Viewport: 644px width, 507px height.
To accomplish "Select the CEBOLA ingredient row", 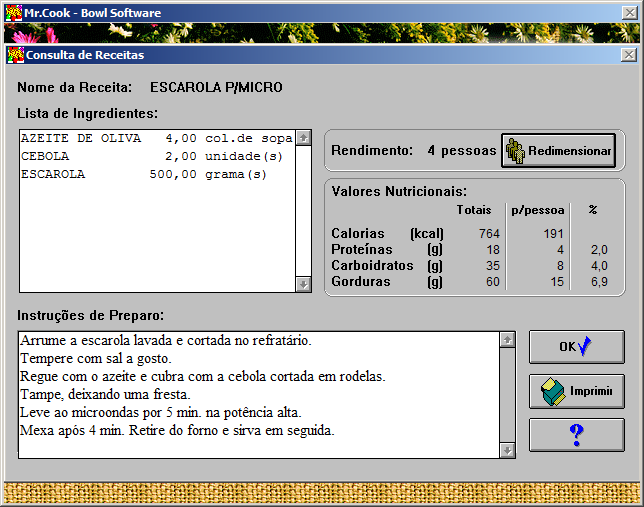I will (156, 156).
